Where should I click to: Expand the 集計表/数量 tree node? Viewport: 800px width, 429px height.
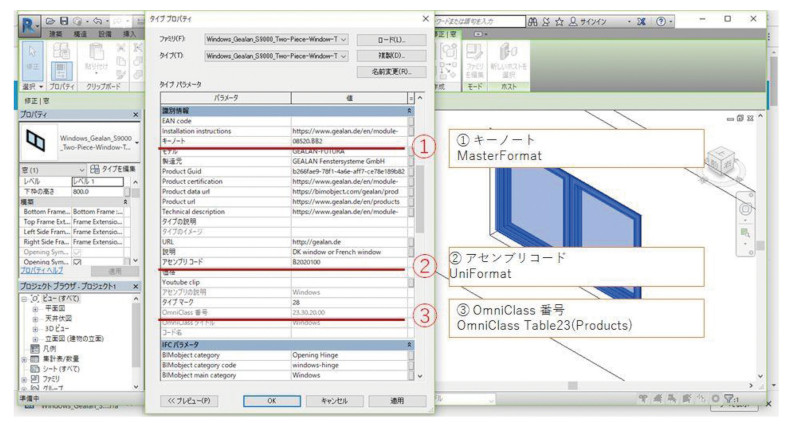click(24, 359)
